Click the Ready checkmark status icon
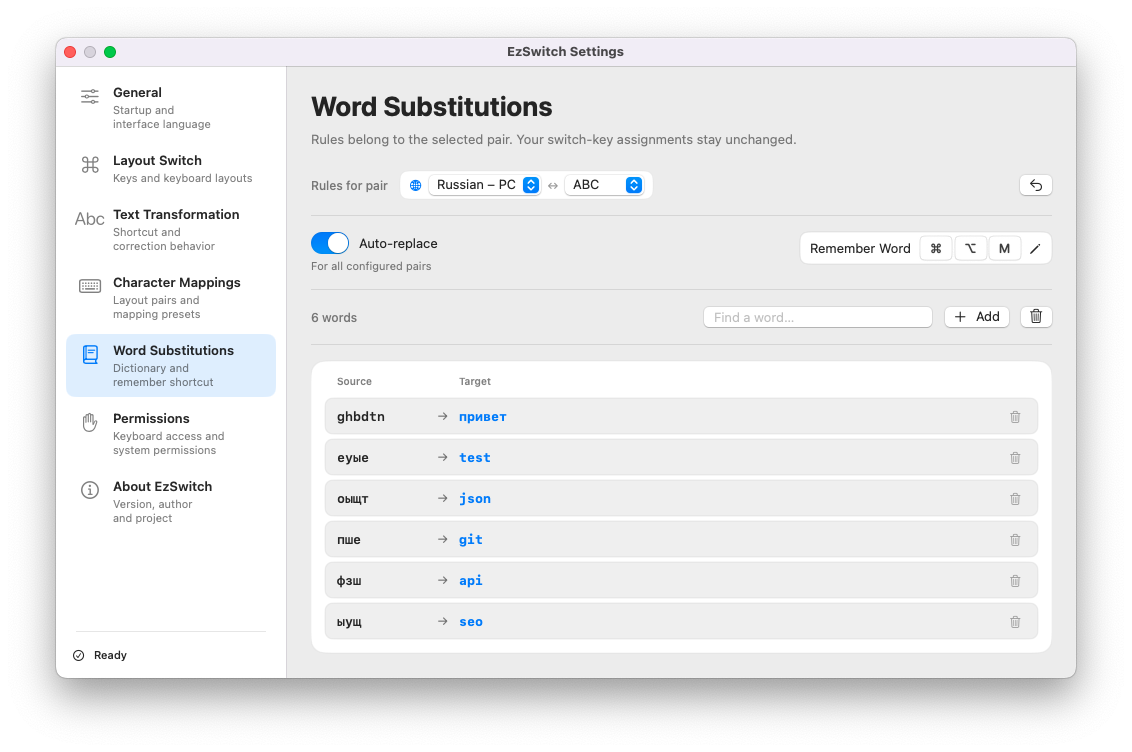 click(79, 655)
